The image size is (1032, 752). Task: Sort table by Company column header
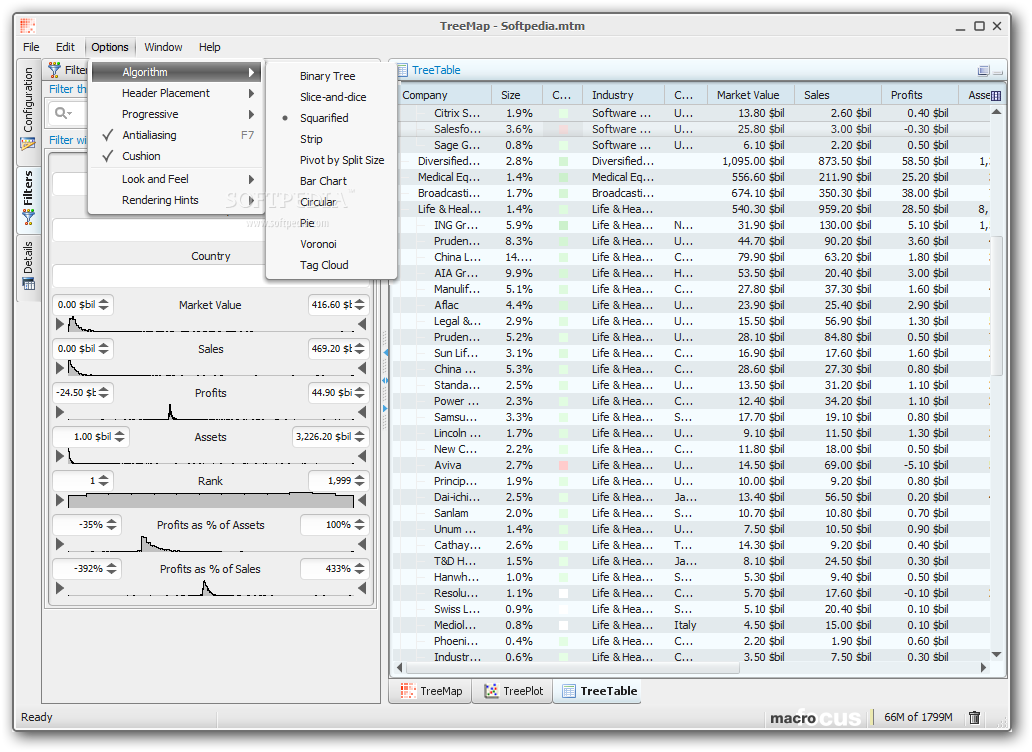[444, 95]
